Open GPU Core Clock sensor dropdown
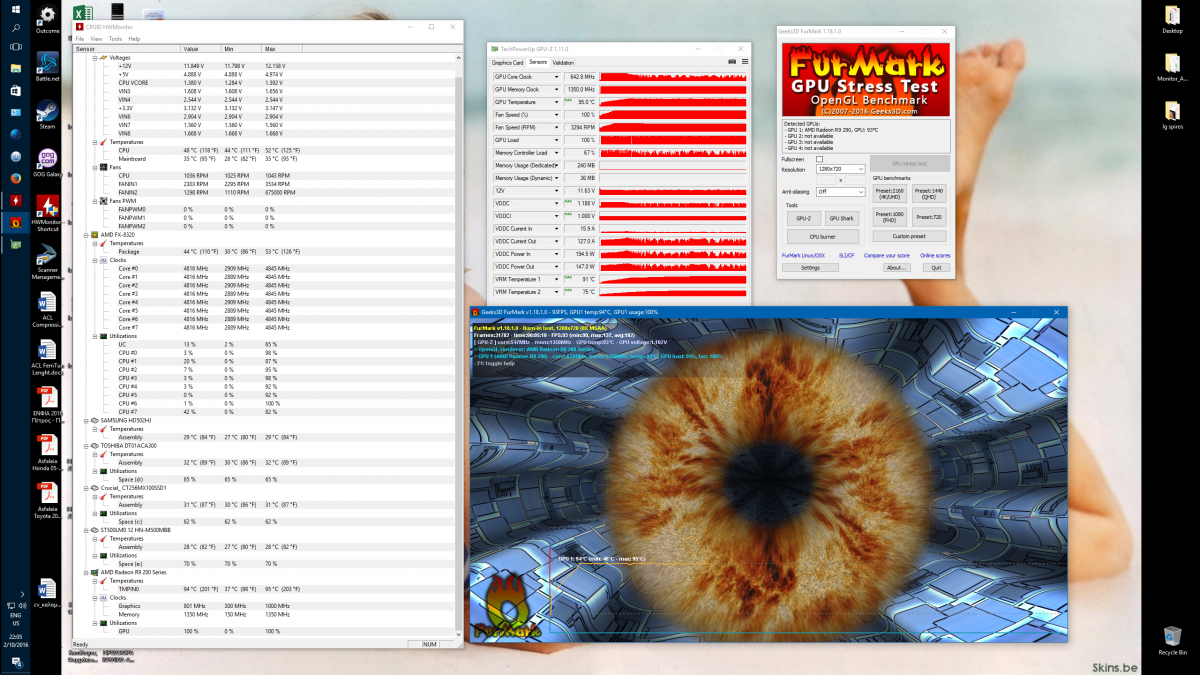Viewport: 1200px width, 675px height. pos(558,76)
